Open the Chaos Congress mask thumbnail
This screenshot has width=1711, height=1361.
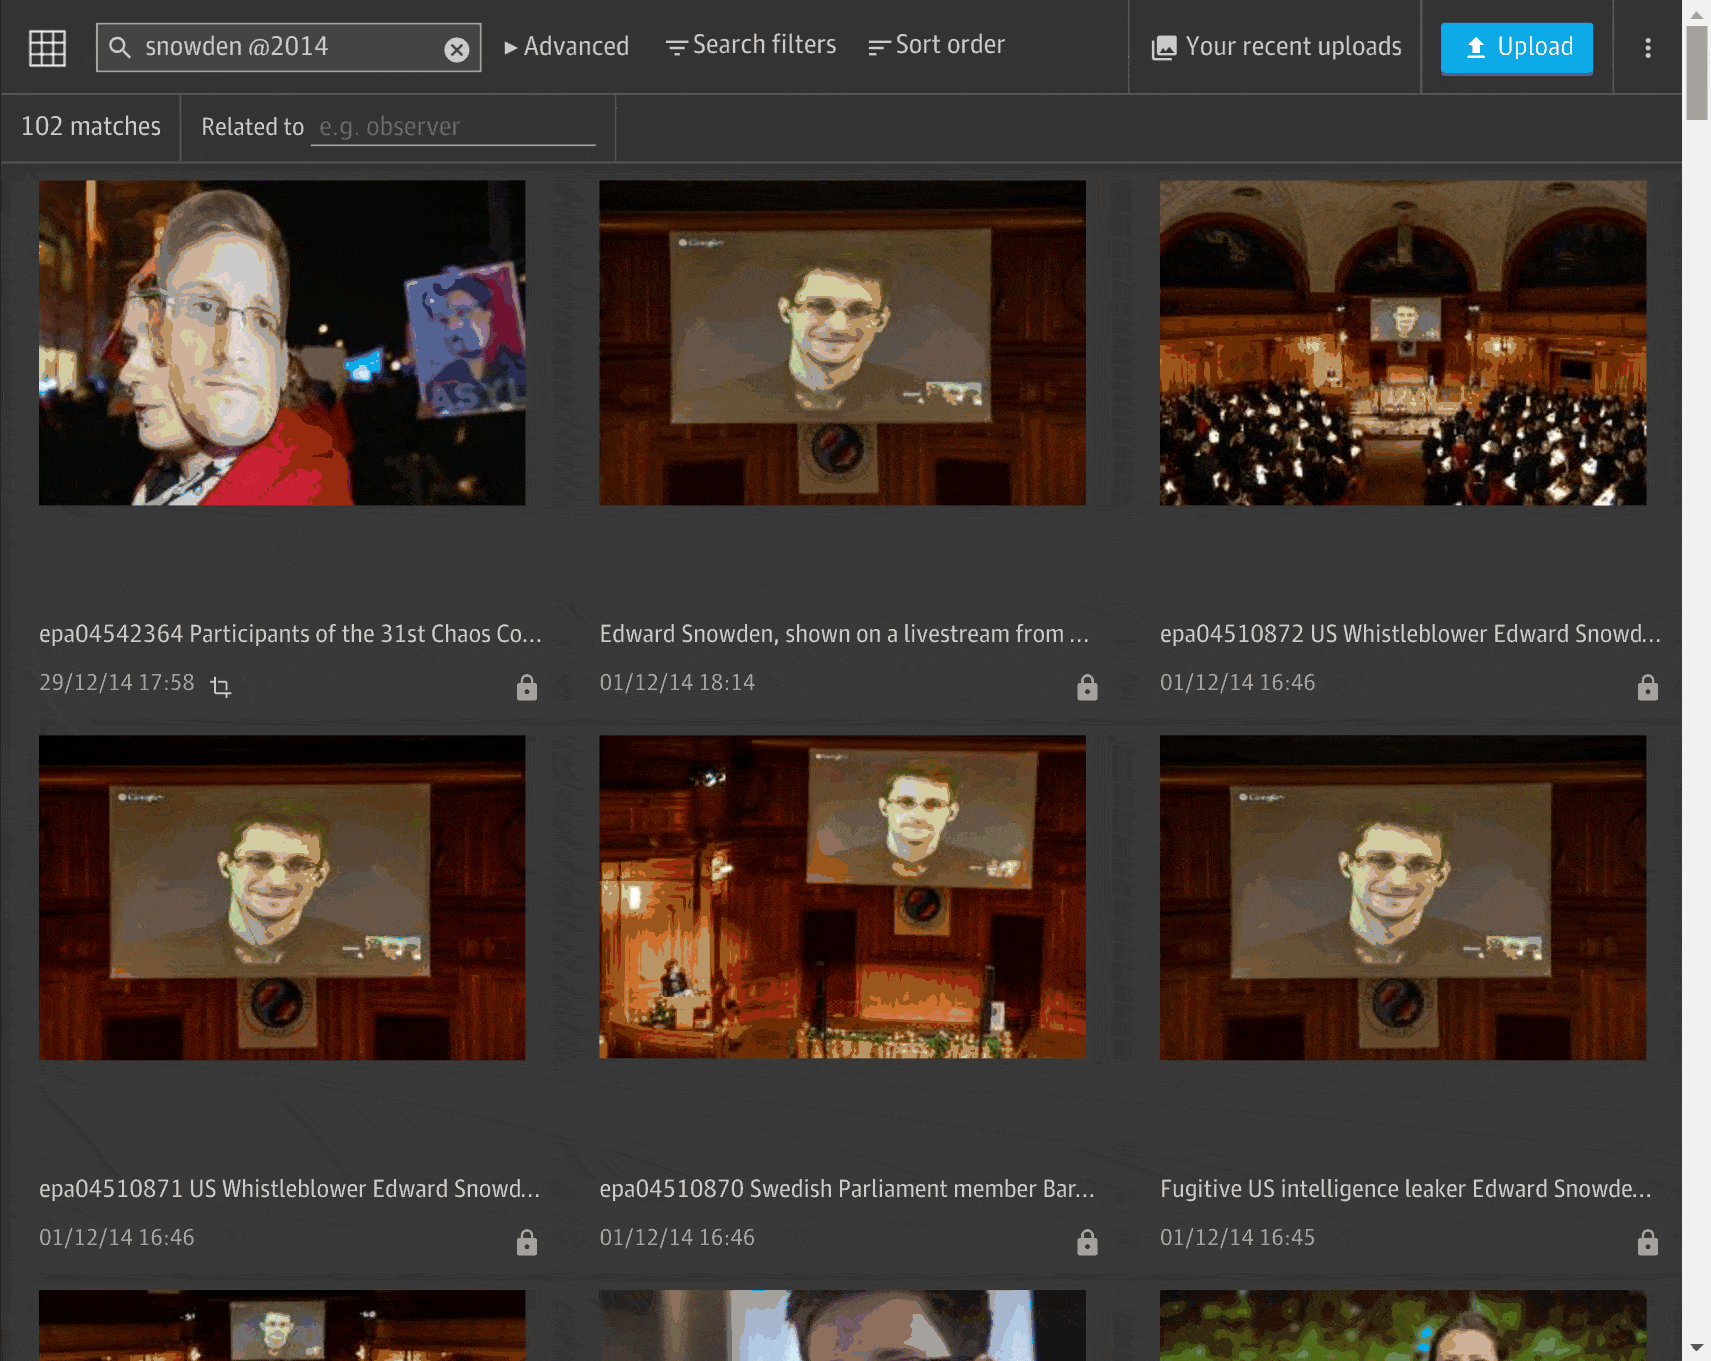(282, 343)
